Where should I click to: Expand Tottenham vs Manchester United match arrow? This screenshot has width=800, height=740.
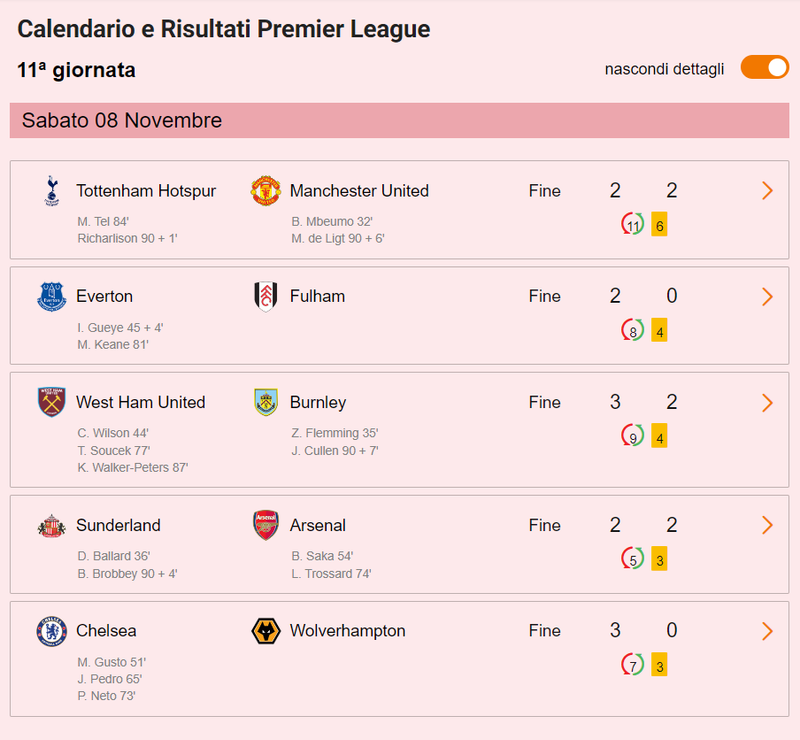(x=767, y=191)
